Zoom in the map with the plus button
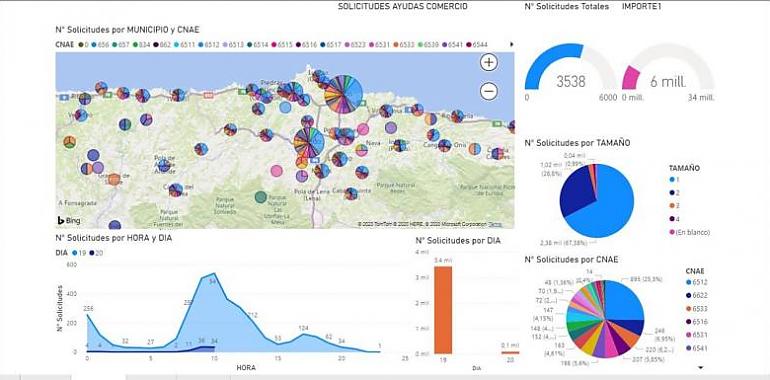The width and height of the screenshot is (770, 380). pyautogui.click(x=489, y=62)
